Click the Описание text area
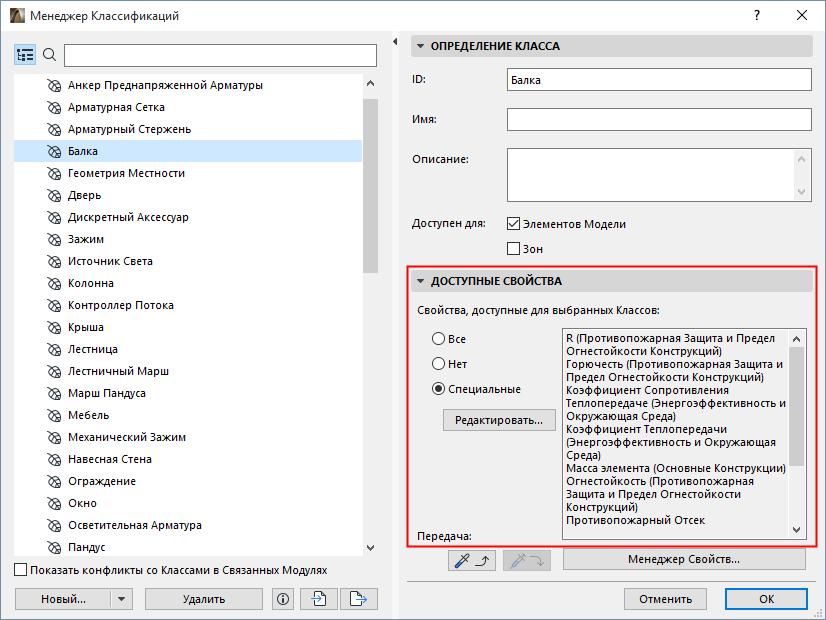This screenshot has height=620, width=826. tap(651, 175)
